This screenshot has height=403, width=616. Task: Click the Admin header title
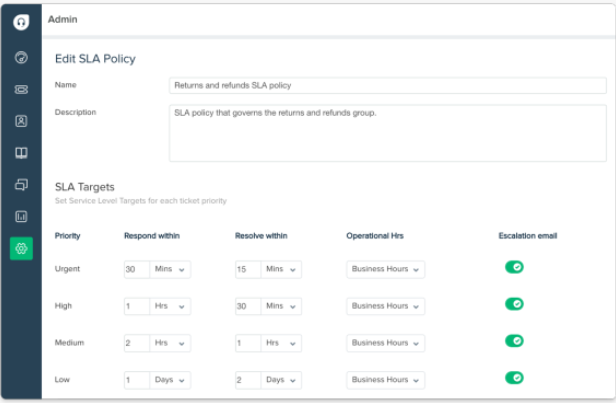[62, 19]
